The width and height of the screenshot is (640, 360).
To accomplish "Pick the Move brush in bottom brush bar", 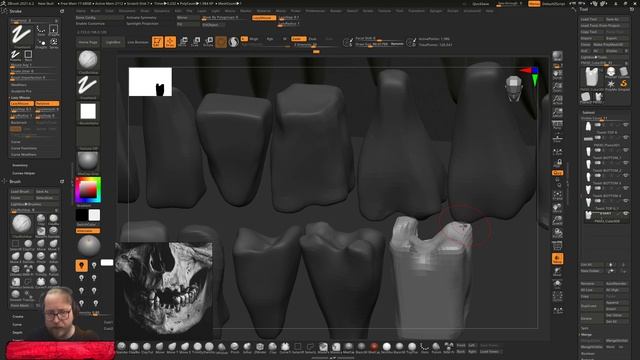I will click(160, 347).
